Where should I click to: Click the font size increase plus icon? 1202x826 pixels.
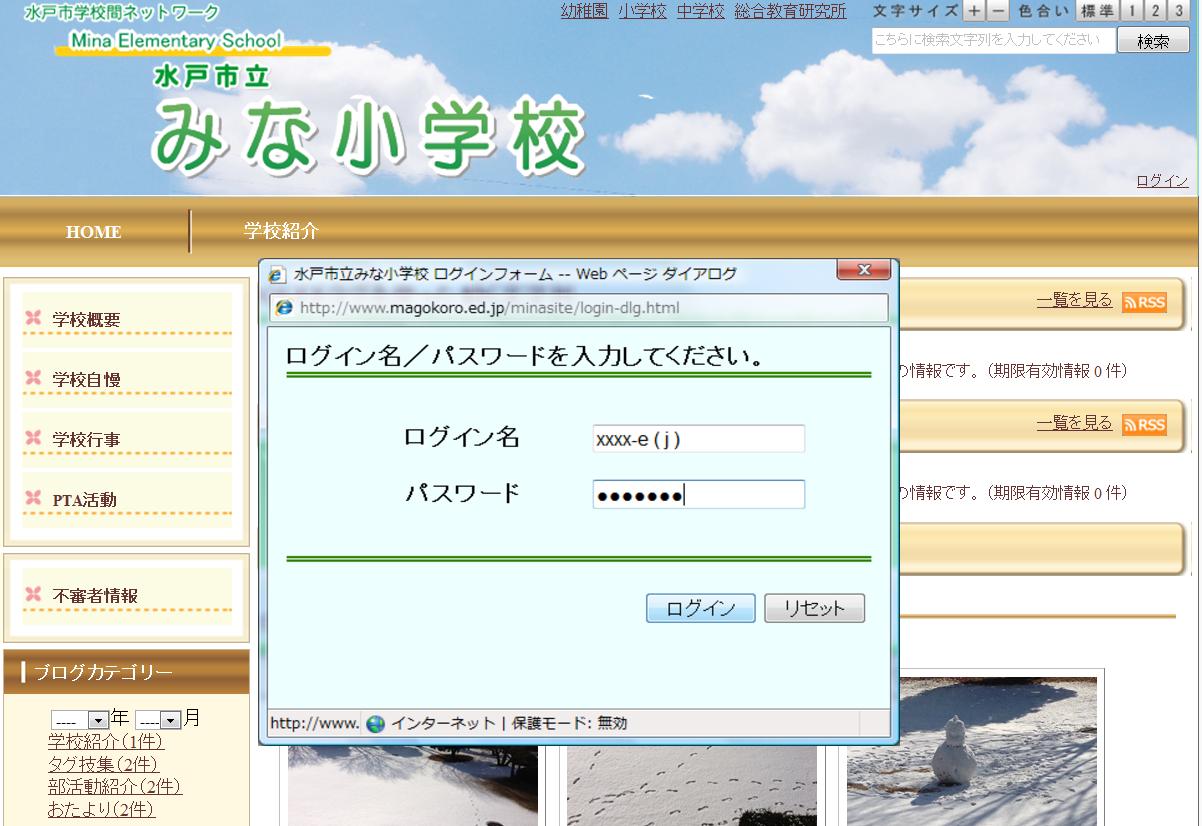[974, 11]
